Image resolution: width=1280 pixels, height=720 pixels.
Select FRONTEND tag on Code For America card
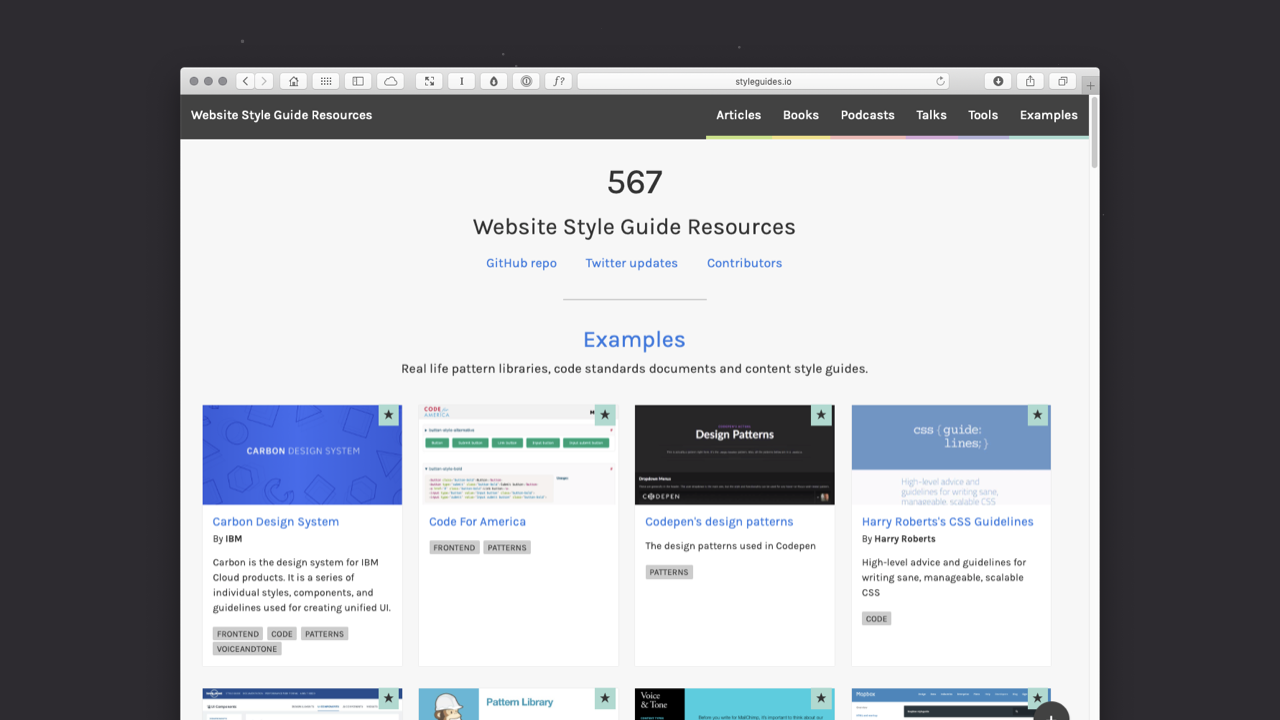(454, 547)
